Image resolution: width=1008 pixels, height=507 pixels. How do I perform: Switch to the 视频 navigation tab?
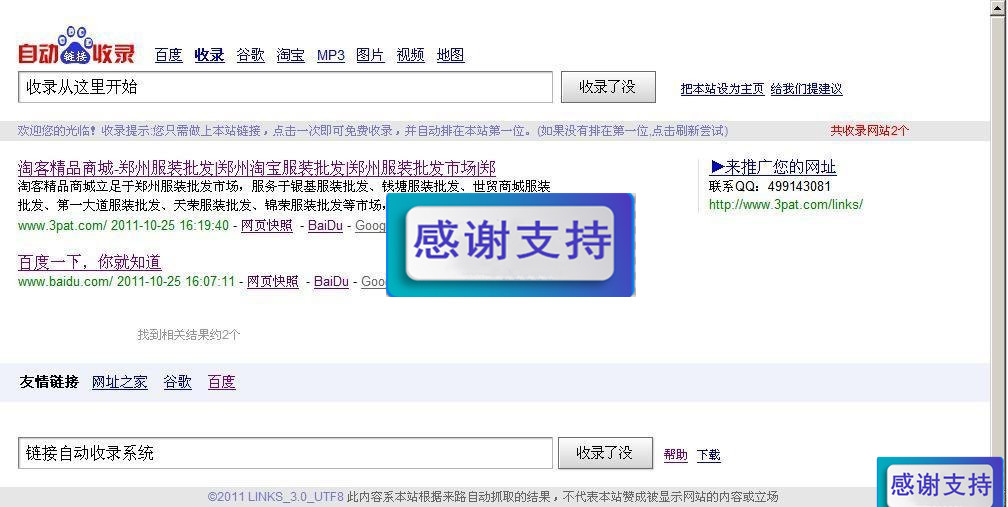[x=410, y=55]
